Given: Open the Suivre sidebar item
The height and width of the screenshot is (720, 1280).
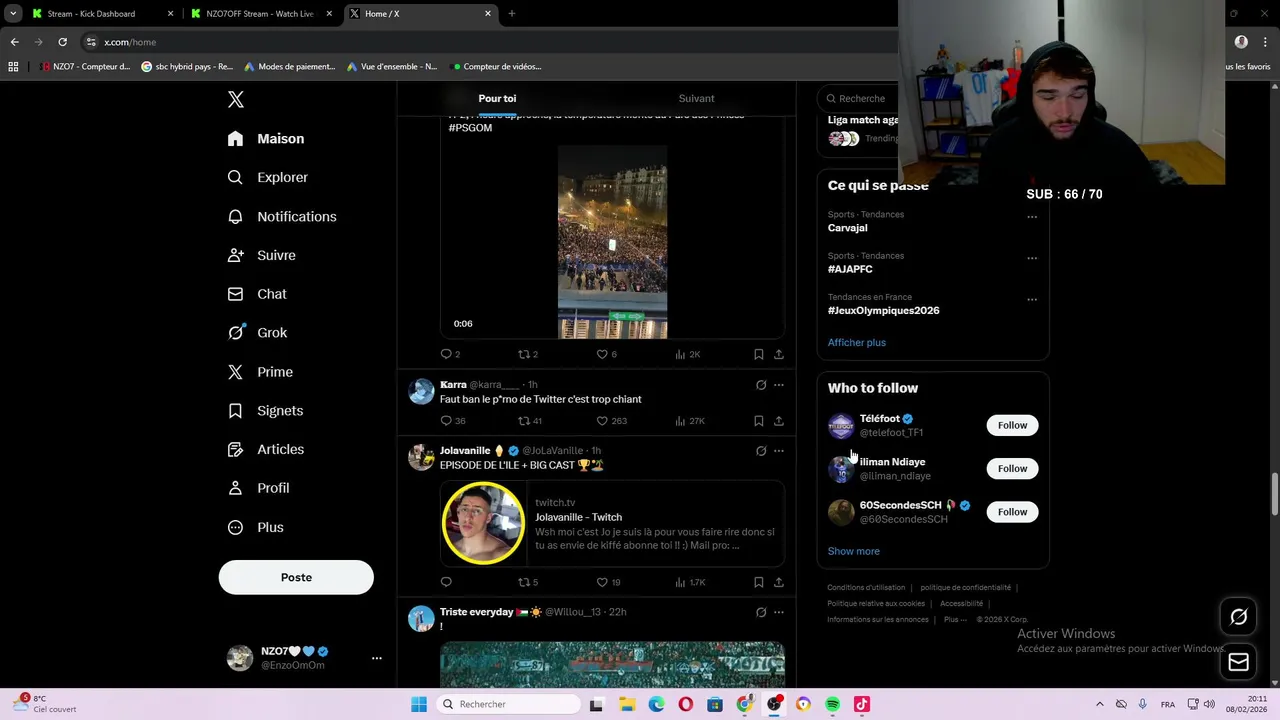Looking at the screenshot, I should point(262,255).
